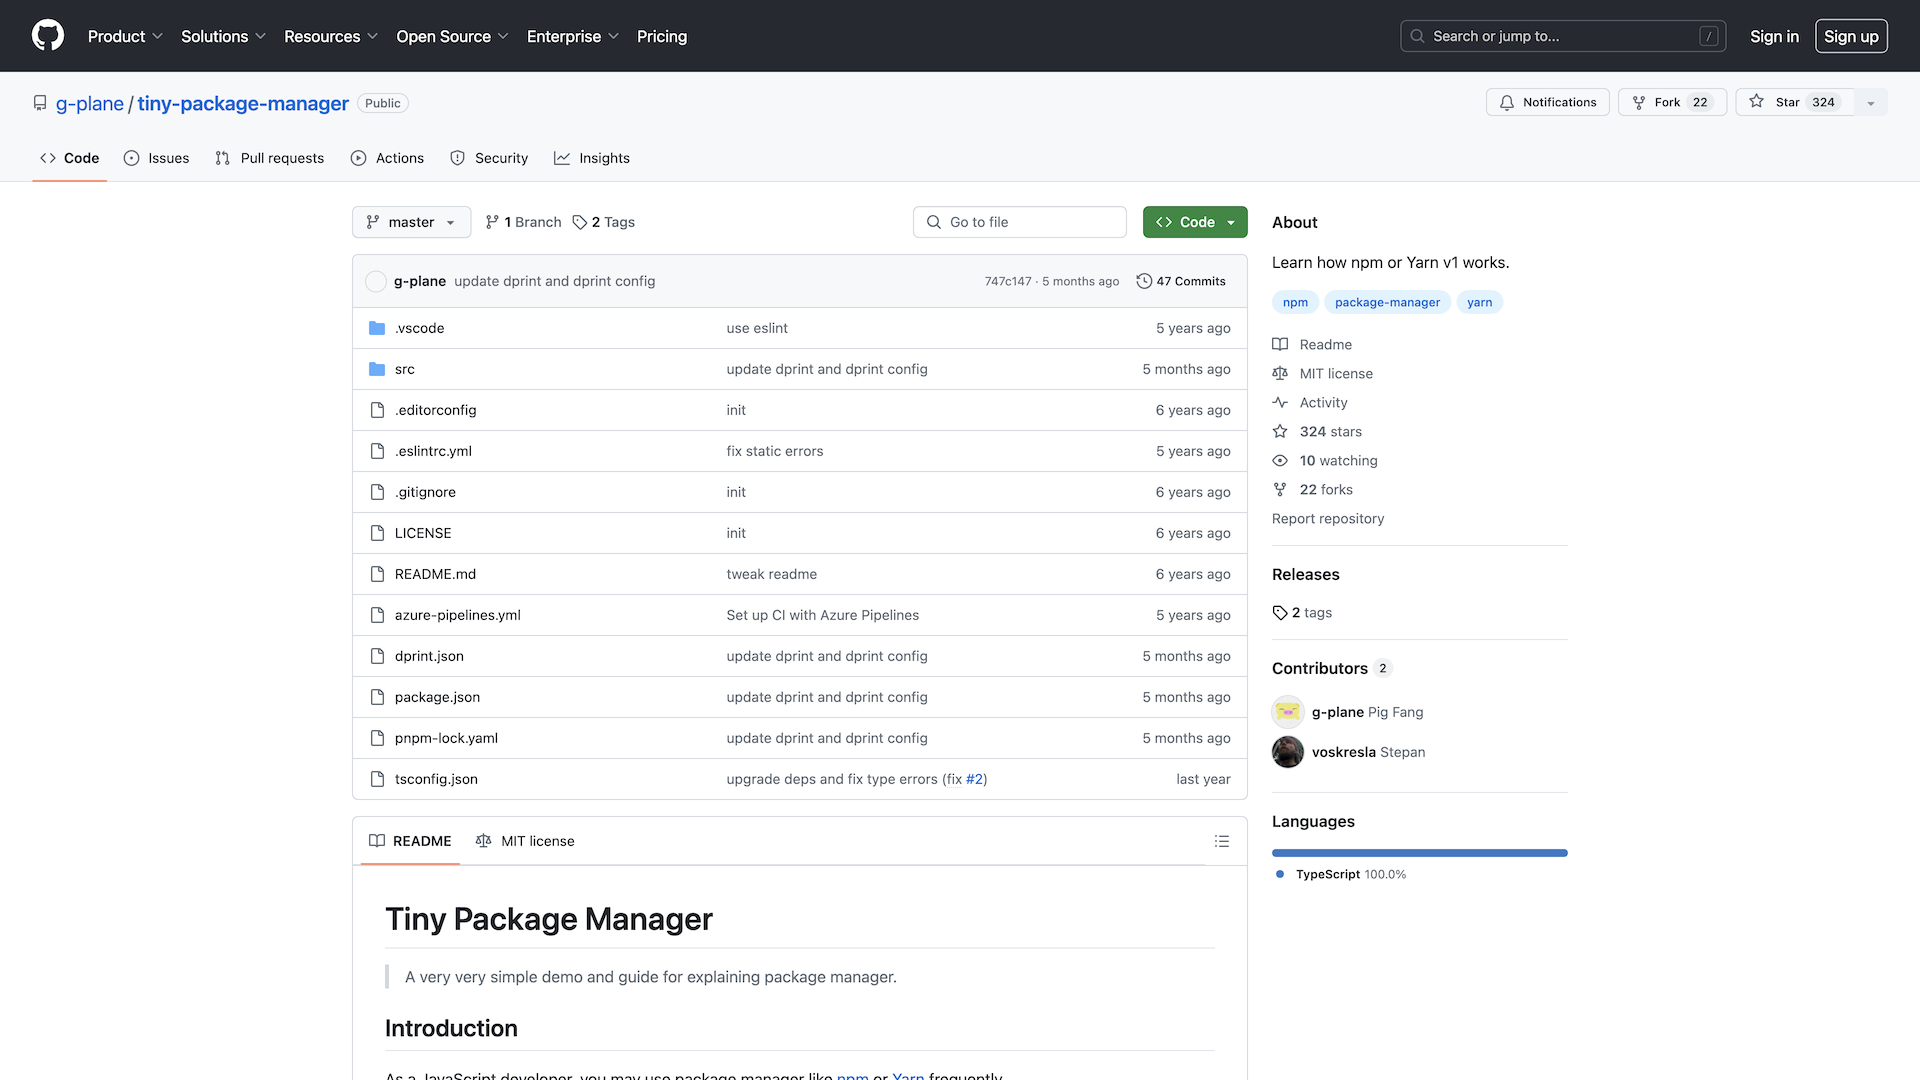
Task: Click the g-plane owner link in header
Action: tap(90, 103)
